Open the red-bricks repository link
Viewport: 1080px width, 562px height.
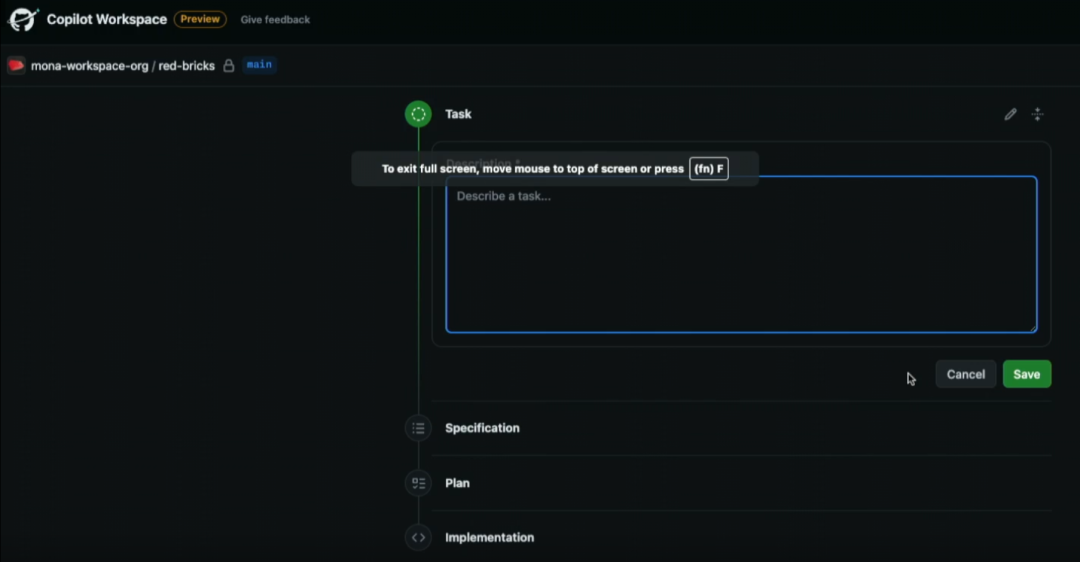[187, 66]
